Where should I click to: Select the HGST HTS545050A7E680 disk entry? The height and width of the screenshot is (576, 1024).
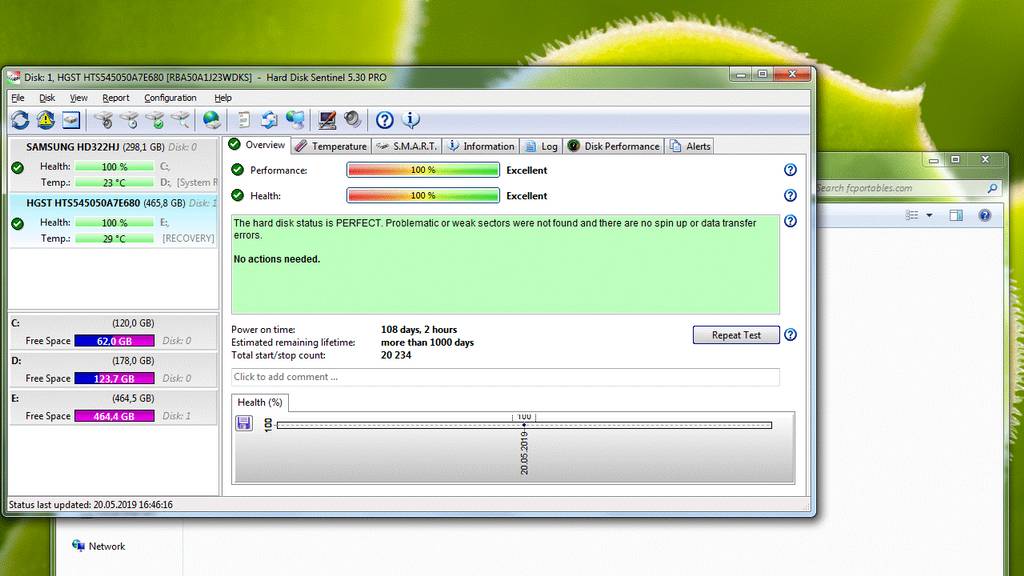pyautogui.click(x=114, y=221)
